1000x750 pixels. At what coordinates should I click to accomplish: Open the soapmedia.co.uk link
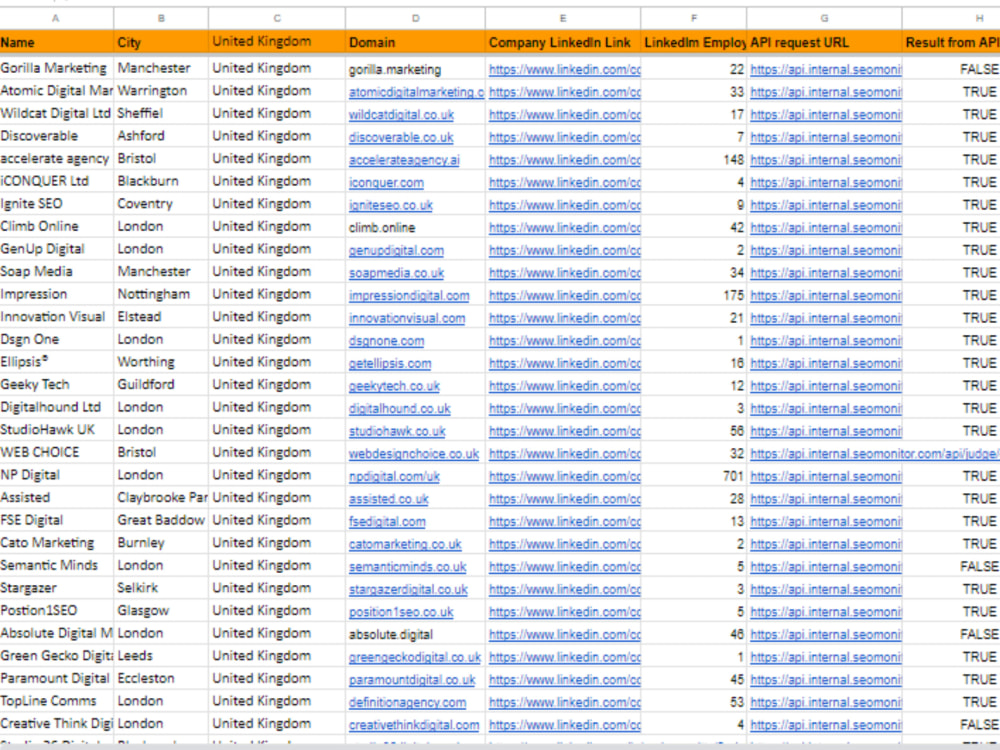[396, 273]
